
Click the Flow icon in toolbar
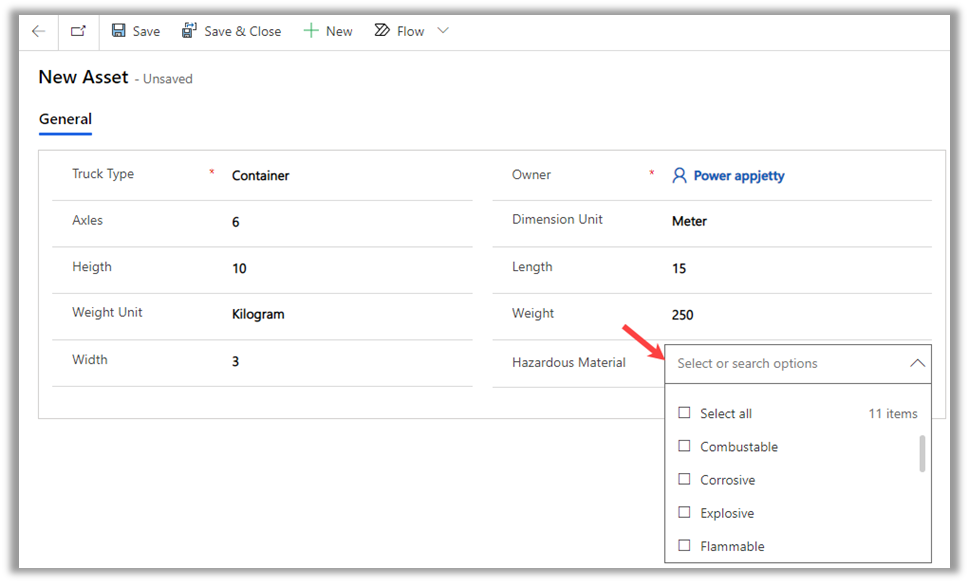[x=382, y=31]
